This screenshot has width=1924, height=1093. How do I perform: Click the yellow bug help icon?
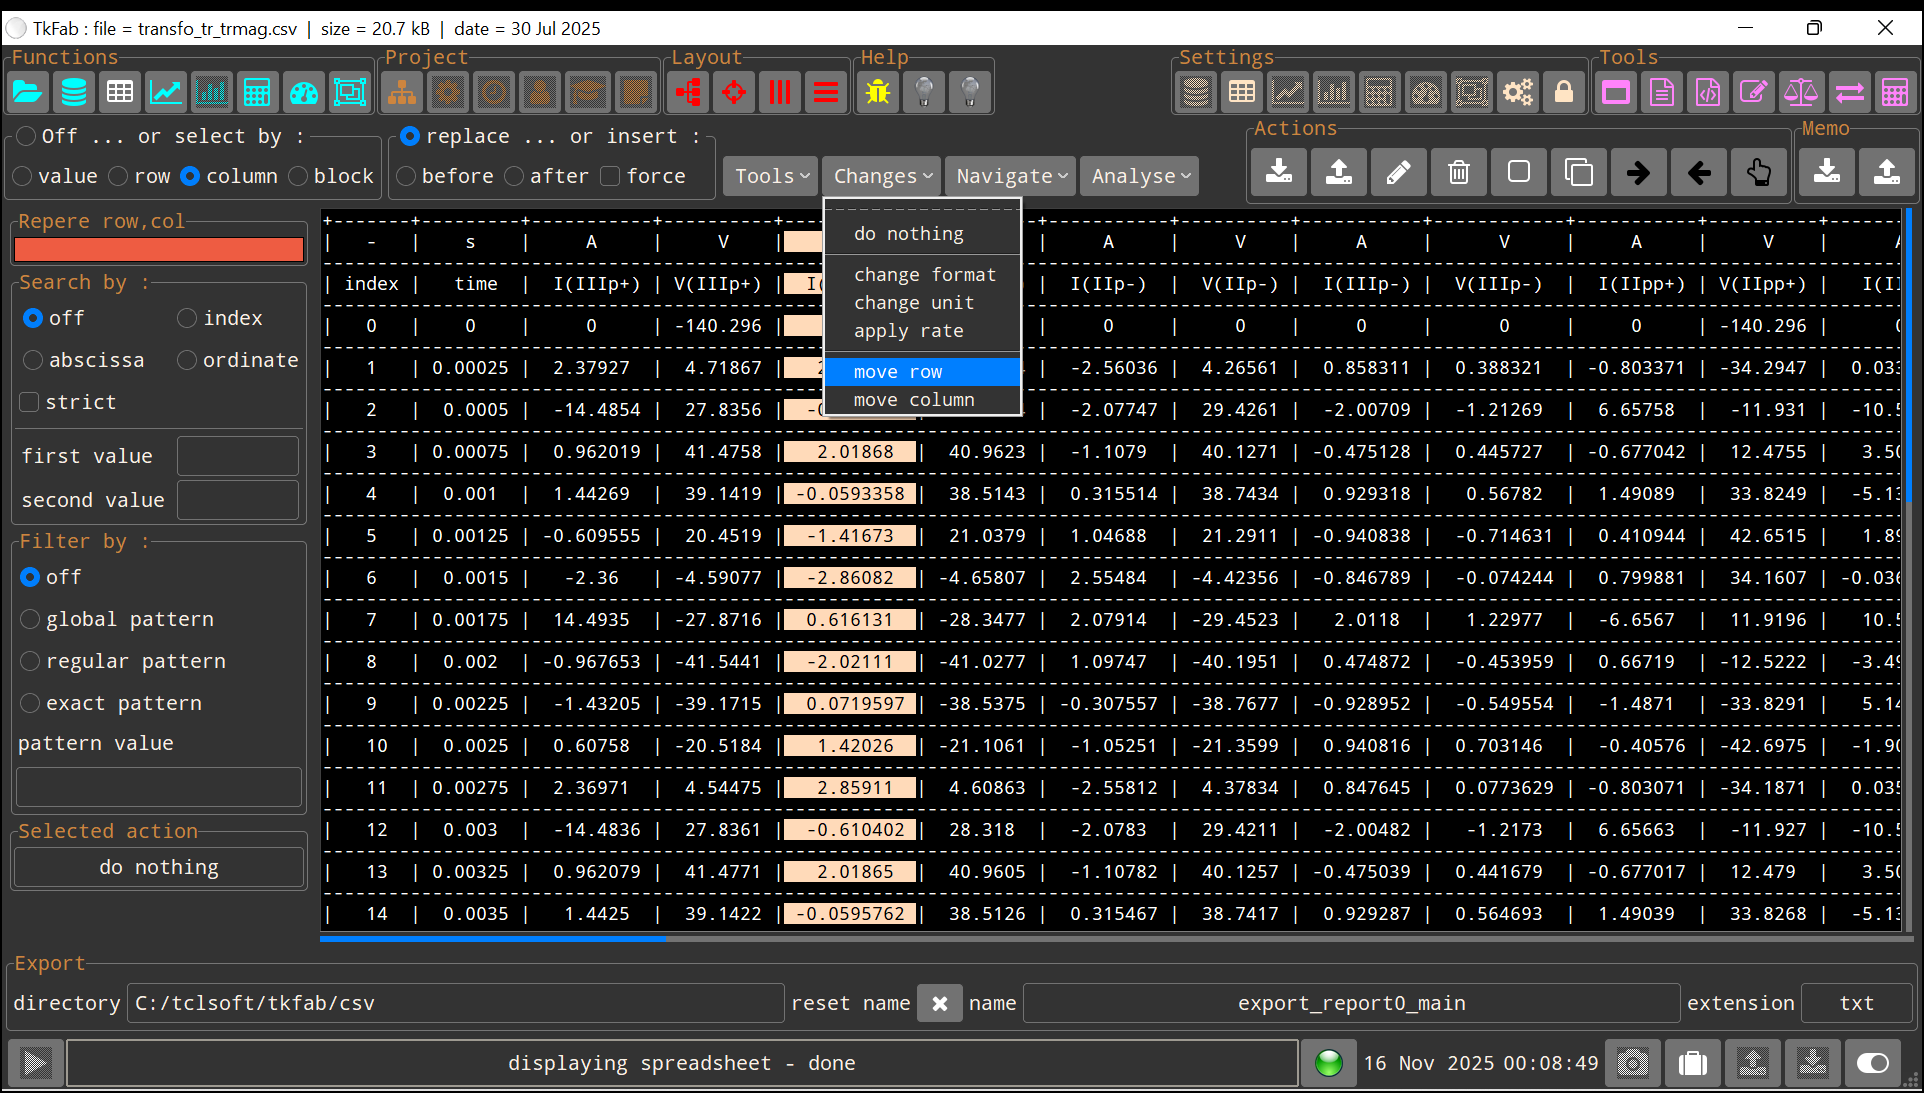(x=878, y=93)
